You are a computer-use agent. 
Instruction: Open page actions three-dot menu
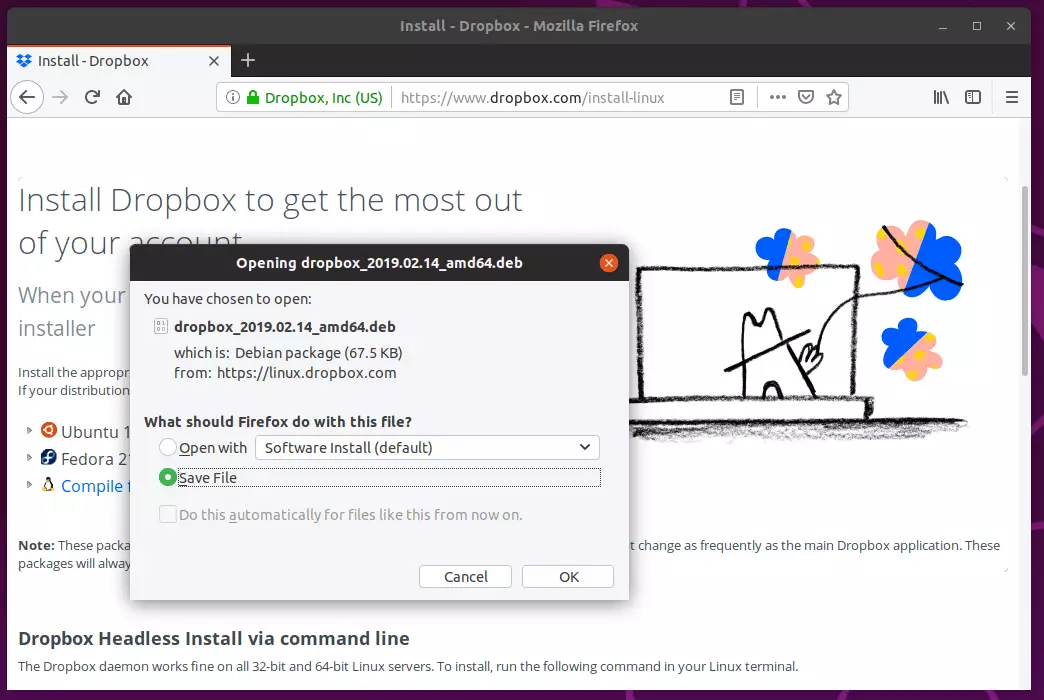point(777,97)
